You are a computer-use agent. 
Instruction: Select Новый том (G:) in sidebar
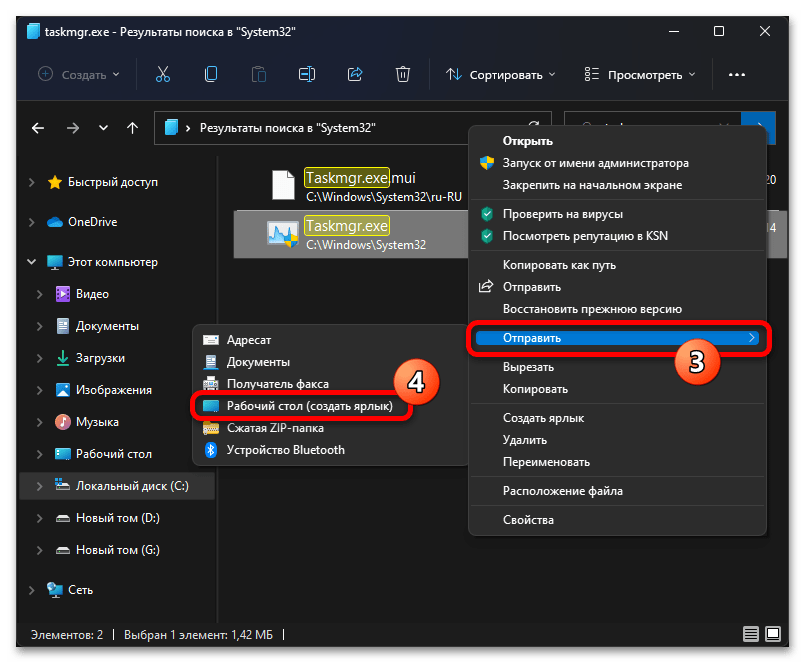tap(118, 550)
